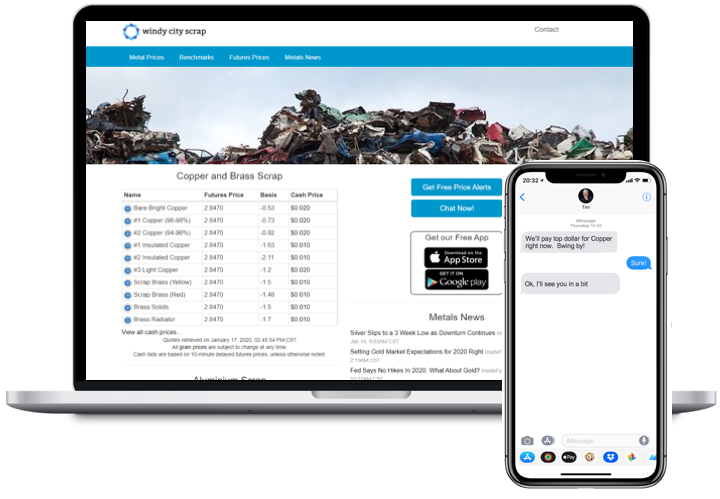Image resolution: width=720 pixels, height=499 pixels.
Task: Click the -1.63 basis value
Action: click(x=267, y=245)
